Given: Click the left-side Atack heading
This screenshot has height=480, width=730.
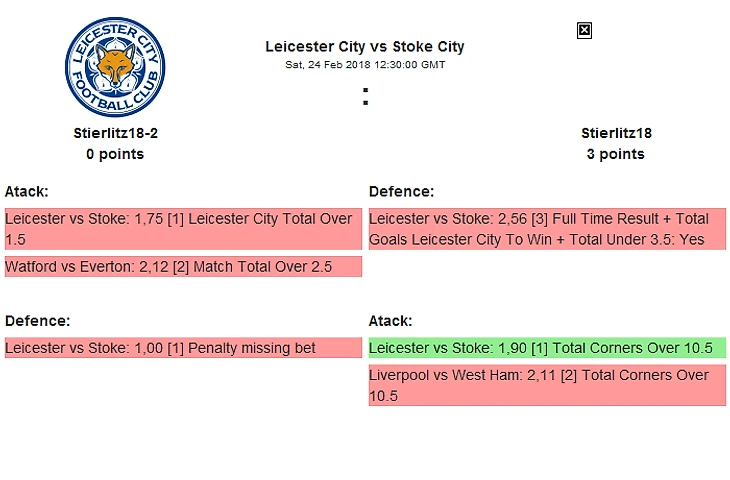Looking at the screenshot, I should 26,191.
